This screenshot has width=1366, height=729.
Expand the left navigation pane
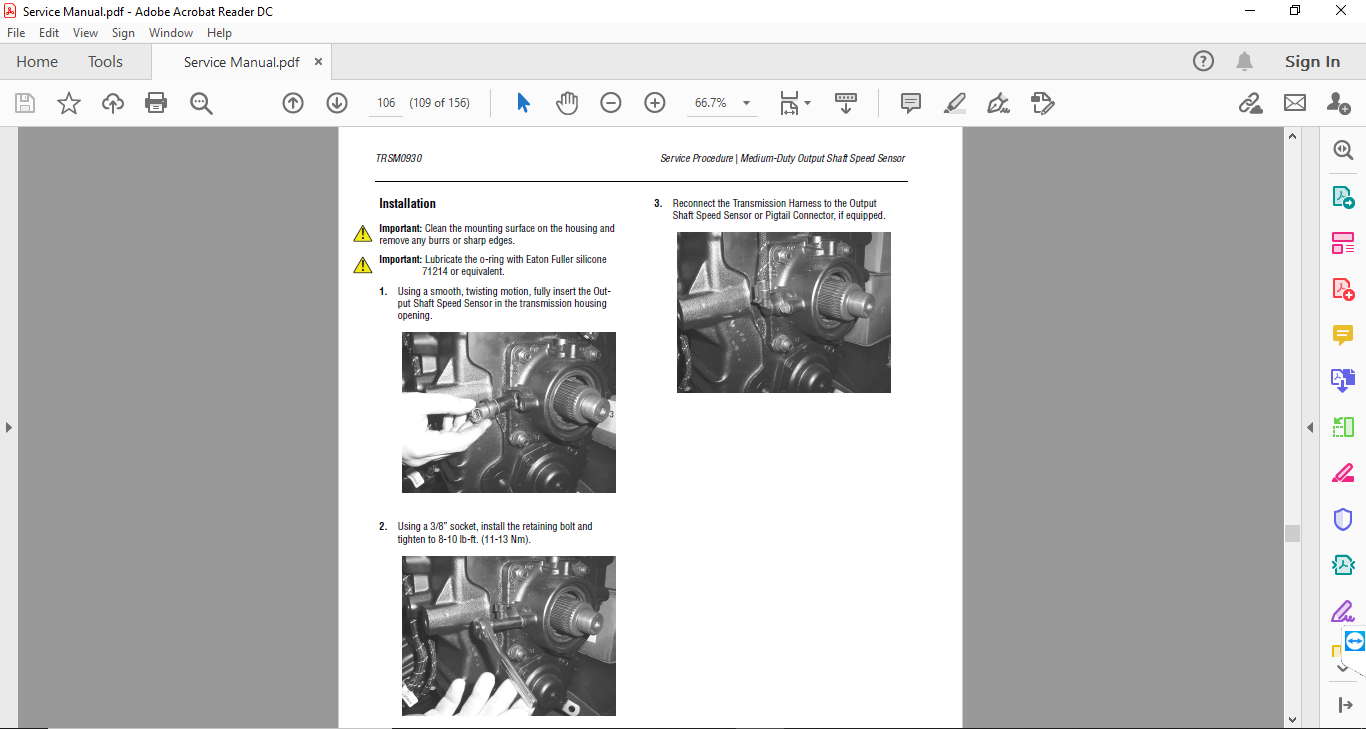click(x=9, y=427)
